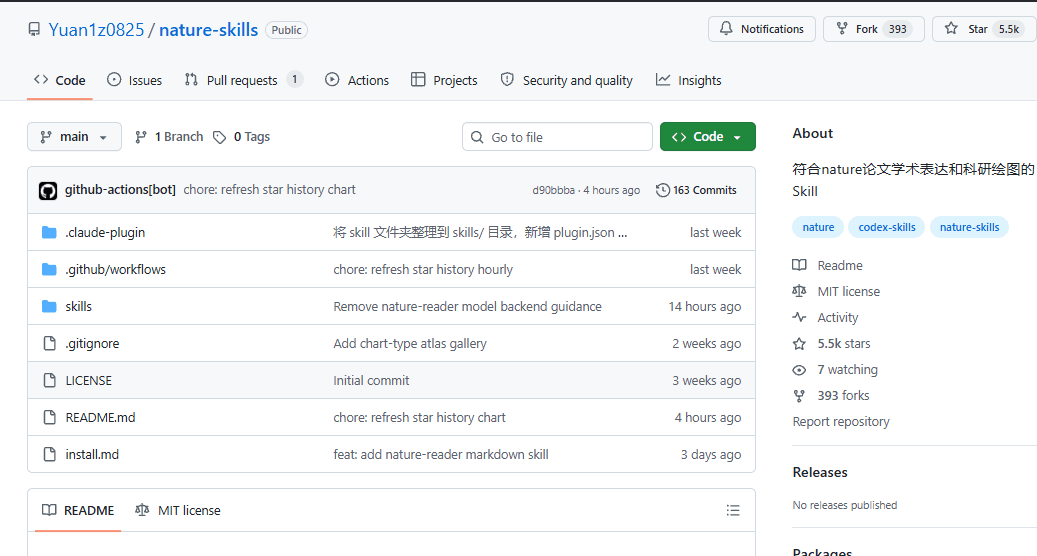Open the install.md file name
The image size is (1037, 556).
pyautogui.click(x=92, y=455)
